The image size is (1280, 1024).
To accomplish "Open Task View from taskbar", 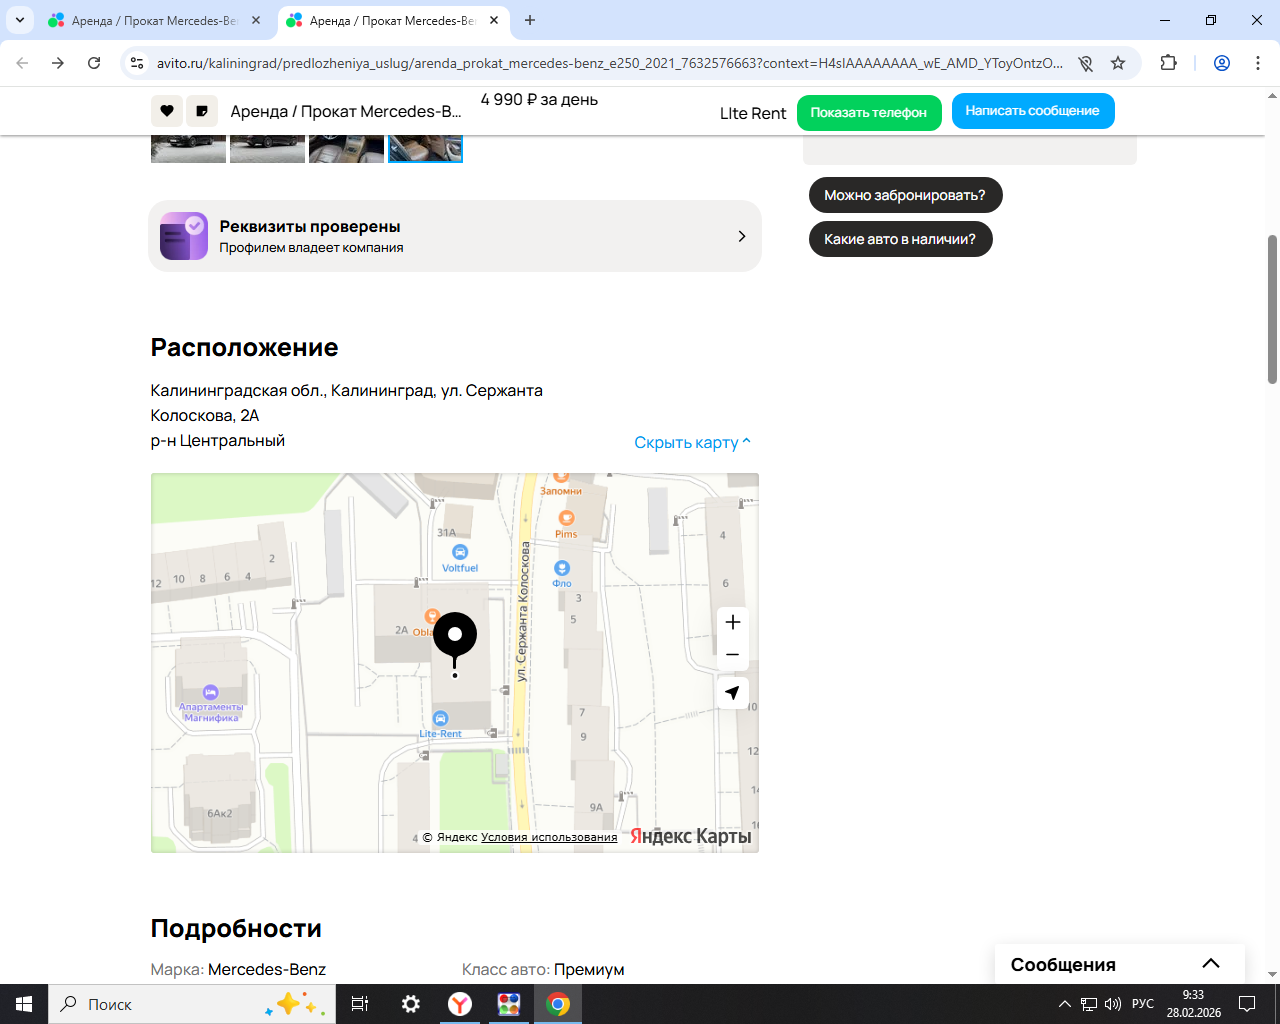I will 360,1004.
